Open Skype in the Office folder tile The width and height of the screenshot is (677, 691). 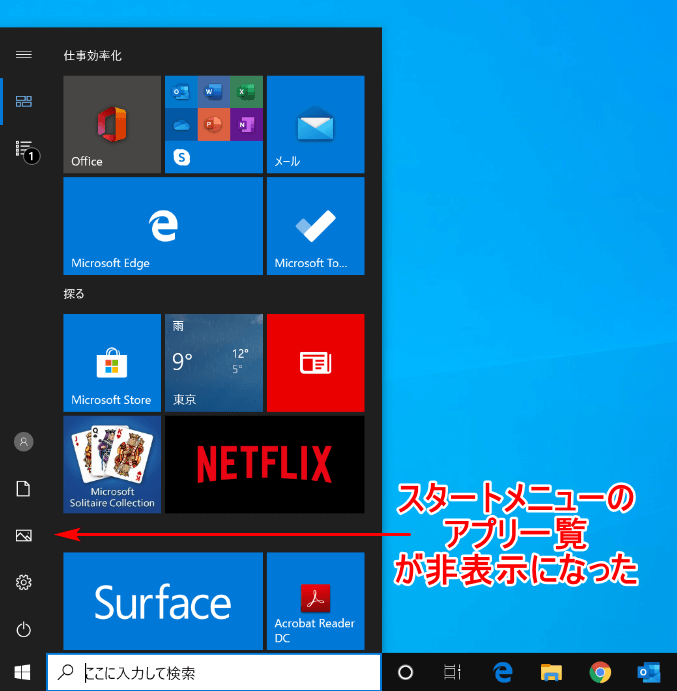tap(181, 157)
